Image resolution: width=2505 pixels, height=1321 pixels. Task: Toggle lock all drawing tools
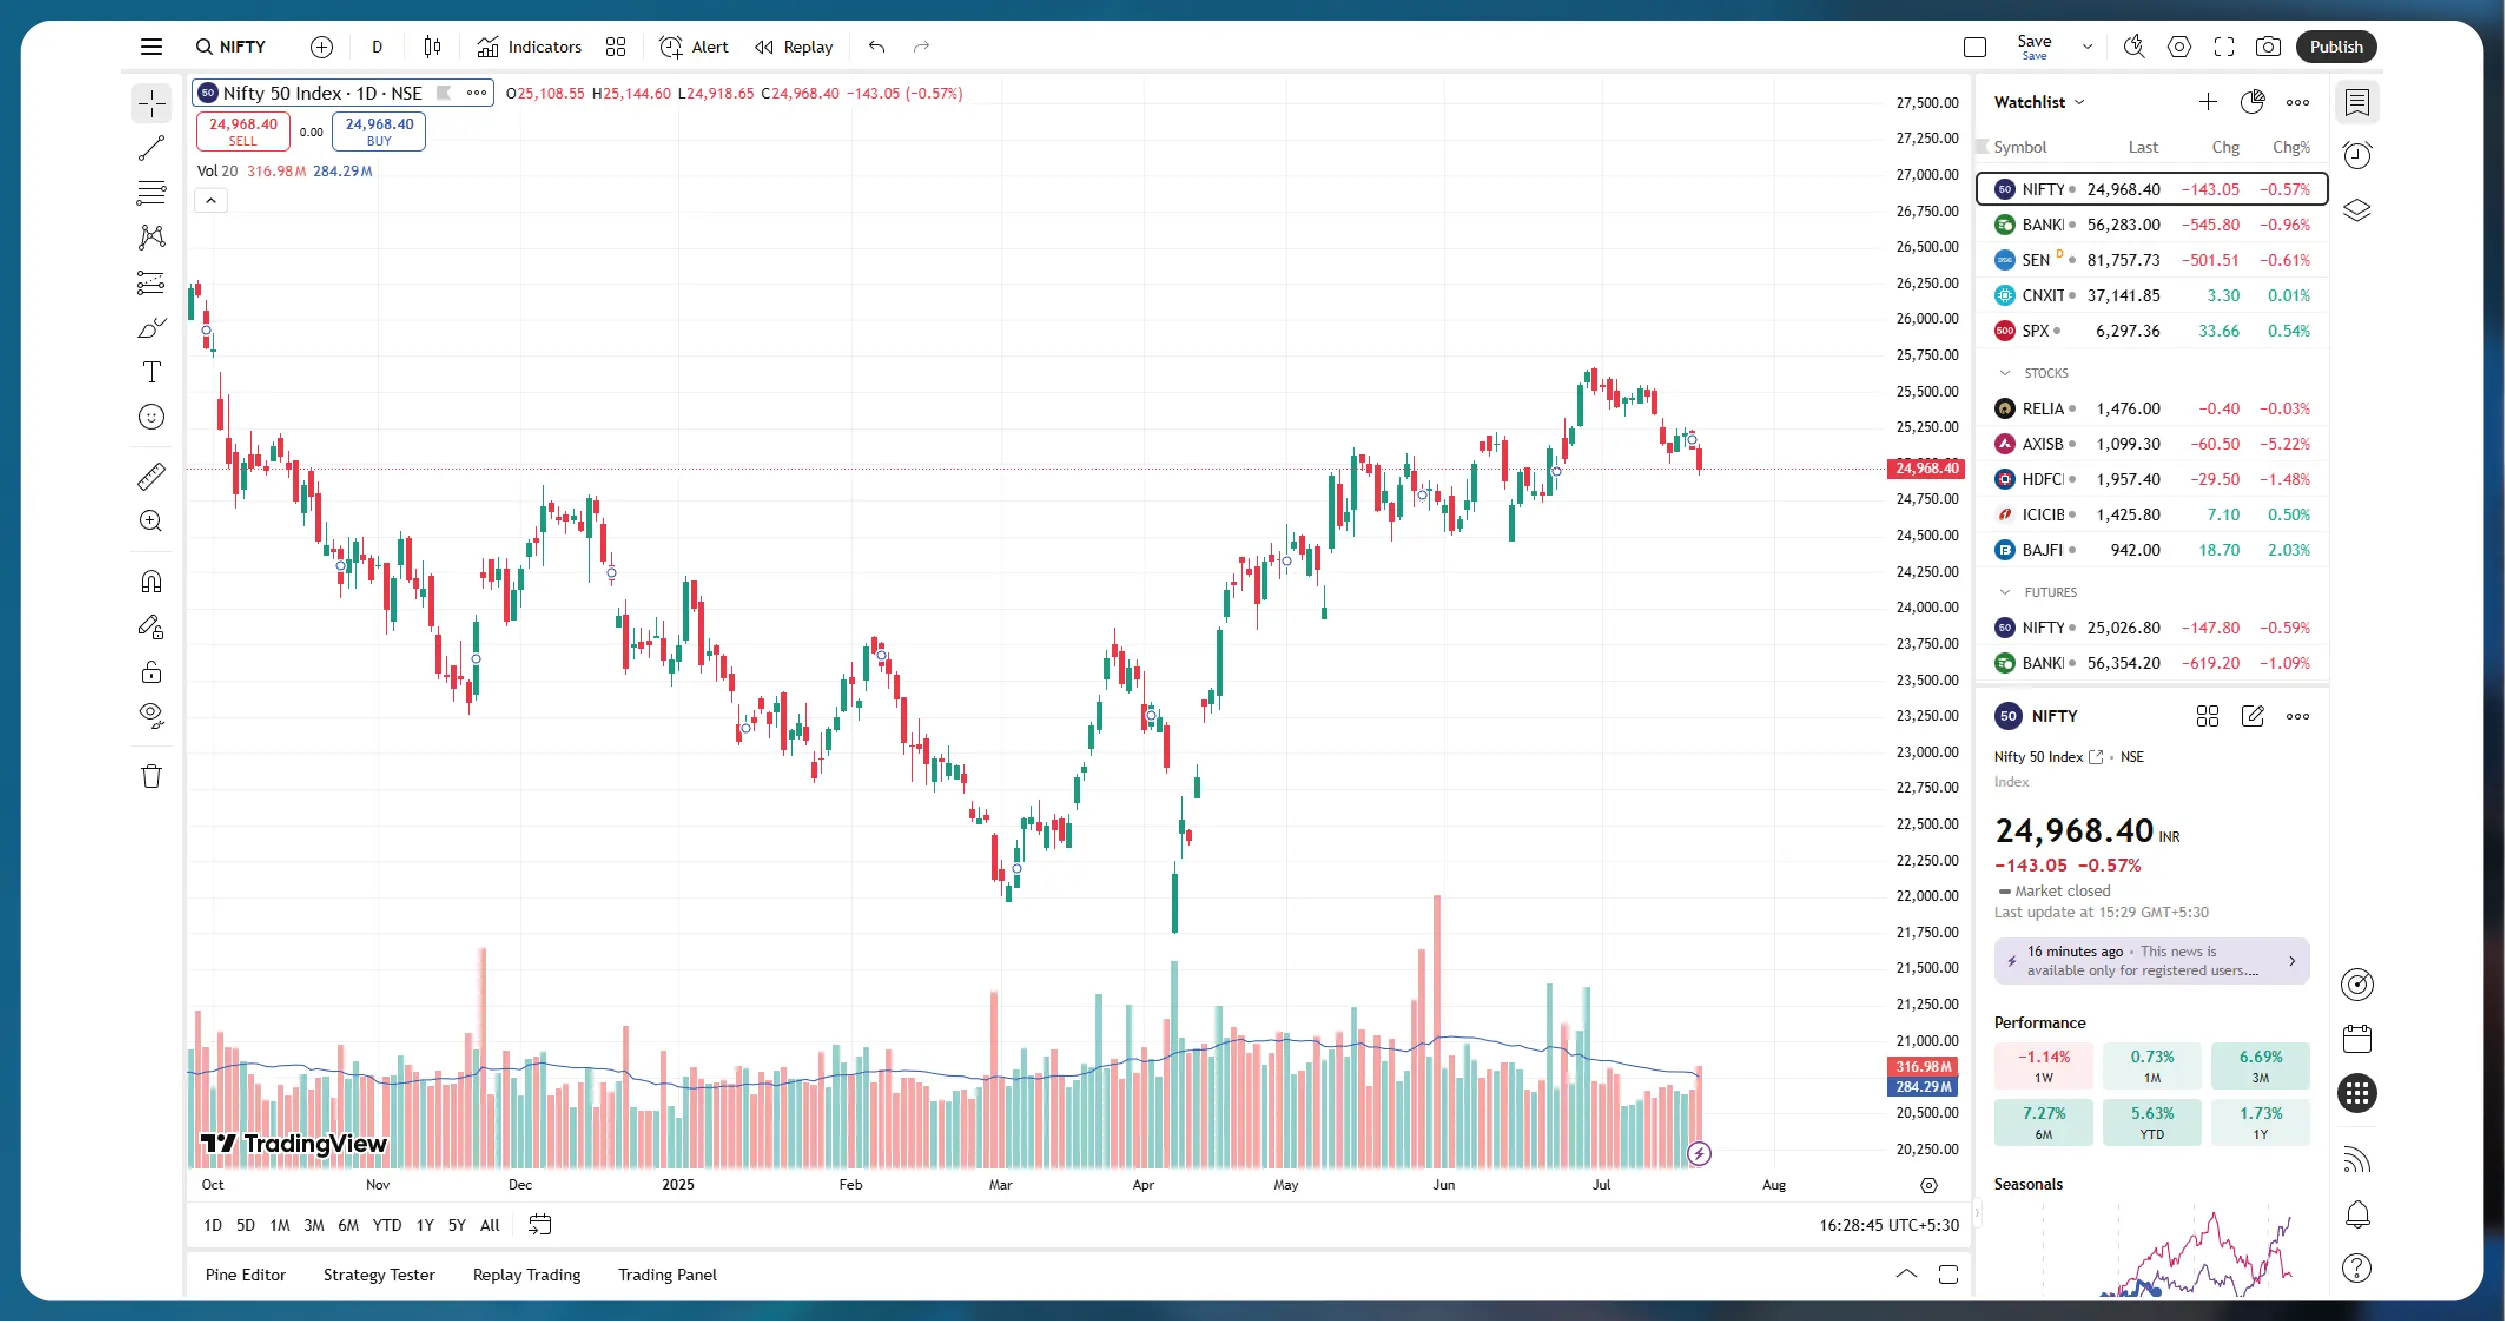click(152, 672)
